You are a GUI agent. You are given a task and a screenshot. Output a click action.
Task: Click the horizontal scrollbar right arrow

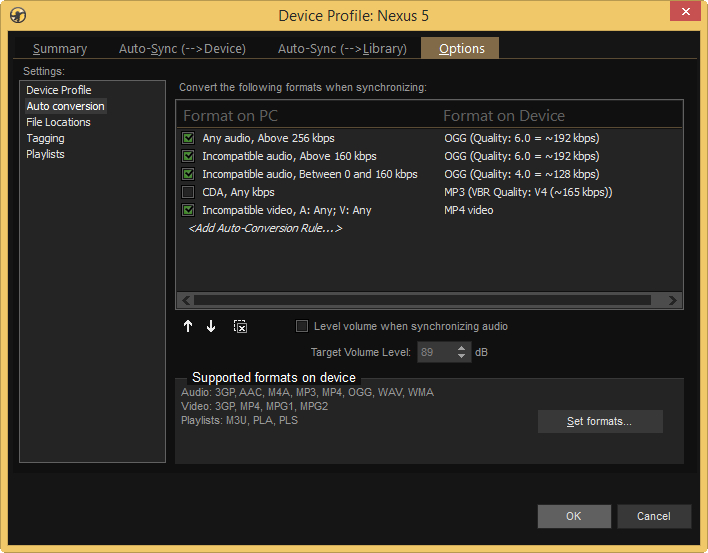click(x=673, y=300)
